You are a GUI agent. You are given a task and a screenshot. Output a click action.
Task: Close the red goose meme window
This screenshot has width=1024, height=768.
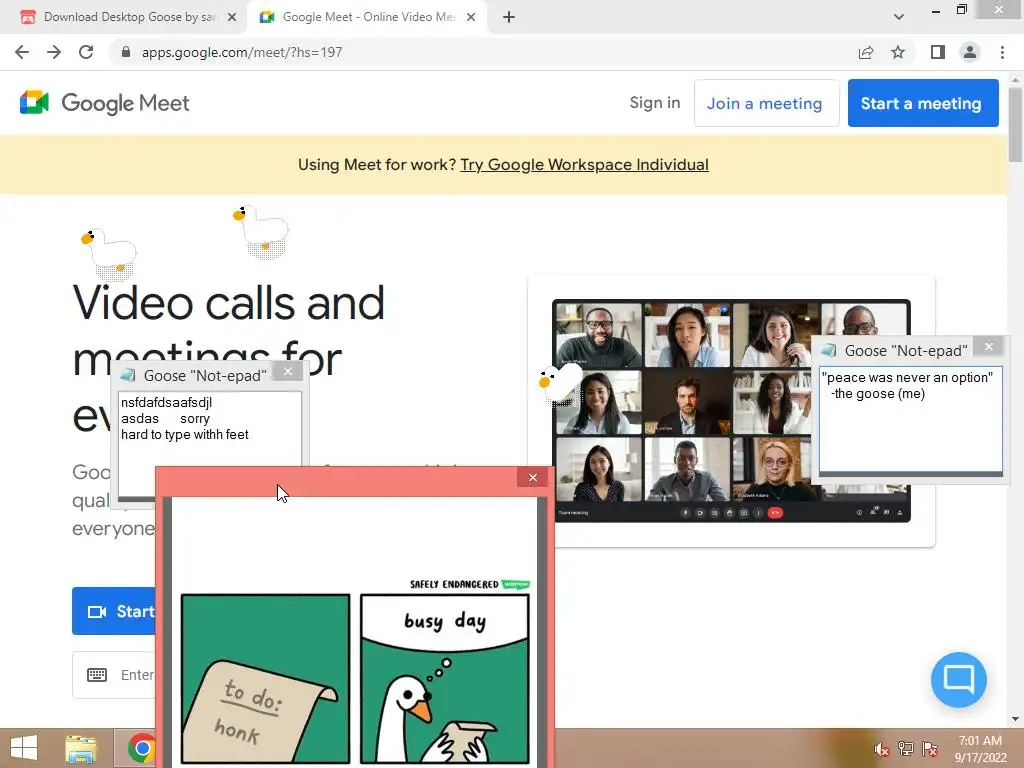533,477
